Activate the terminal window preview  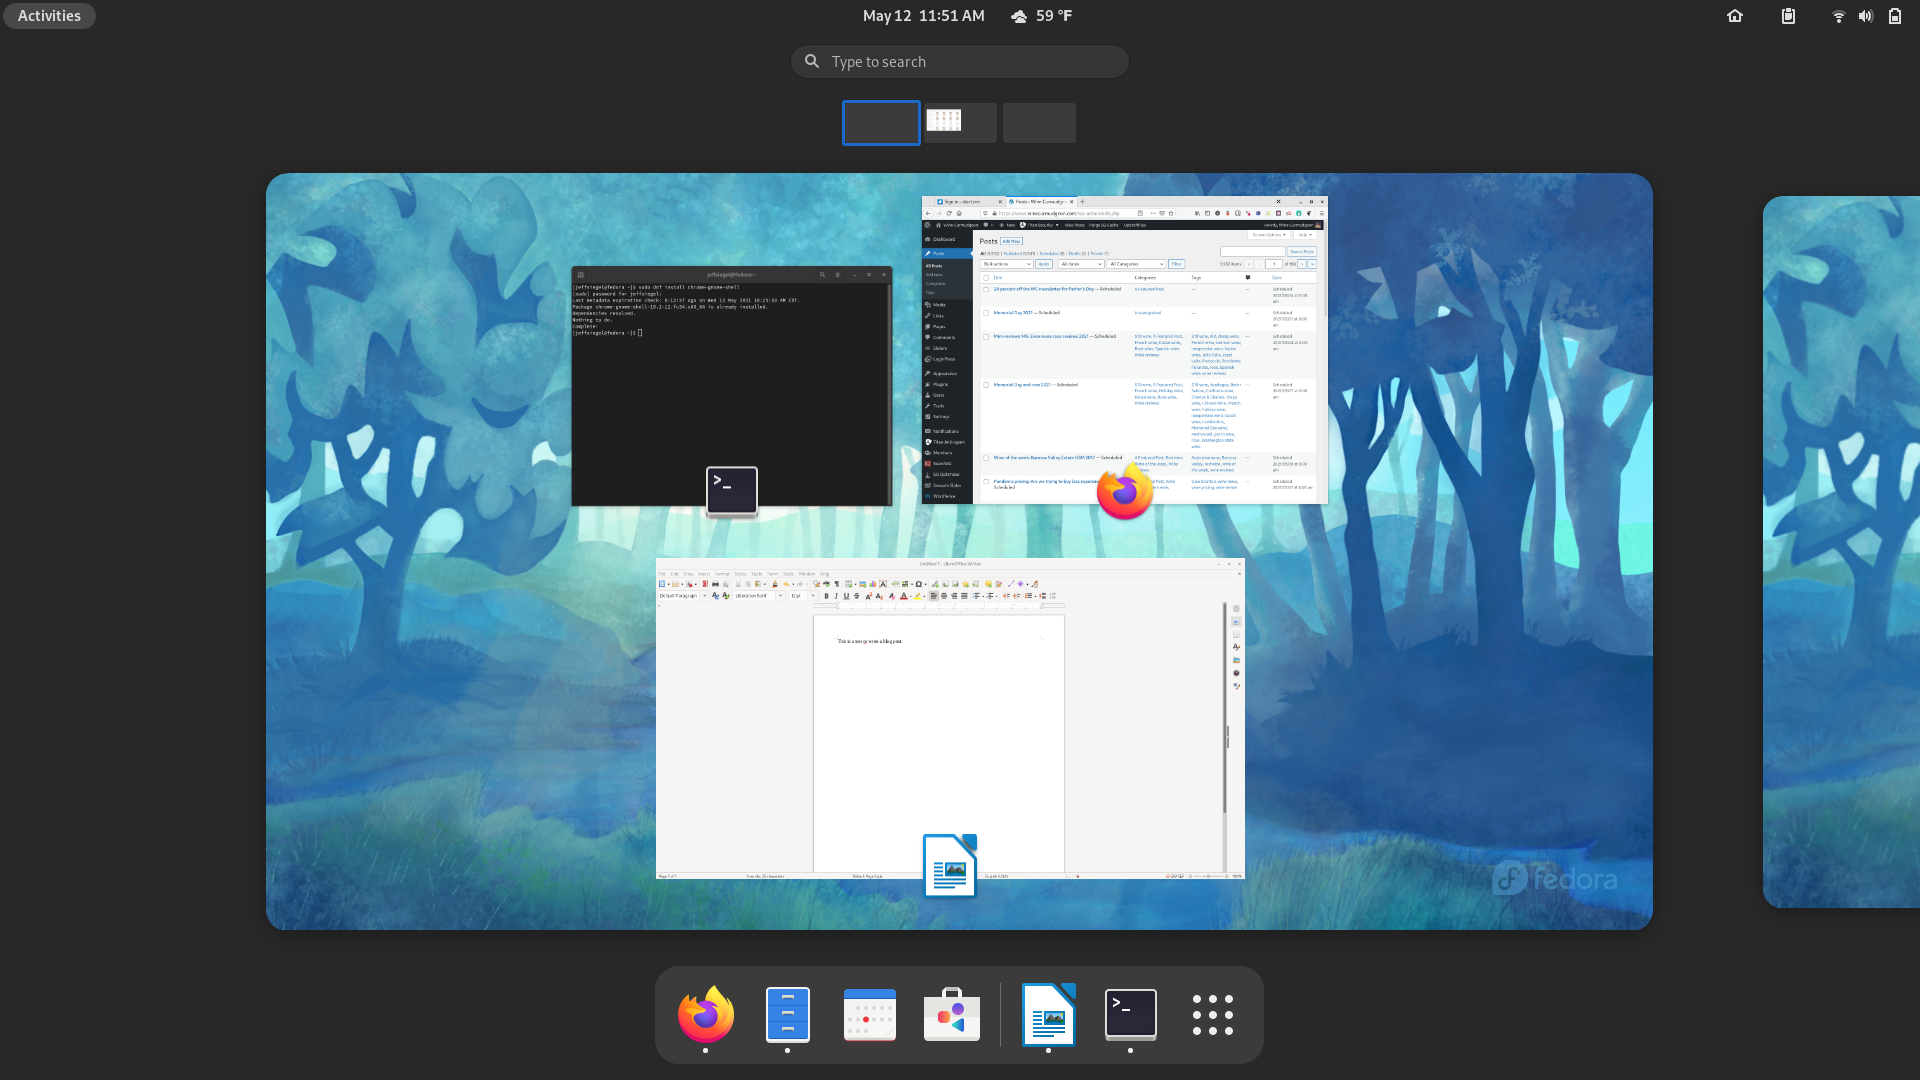pyautogui.click(x=731, y=386)
